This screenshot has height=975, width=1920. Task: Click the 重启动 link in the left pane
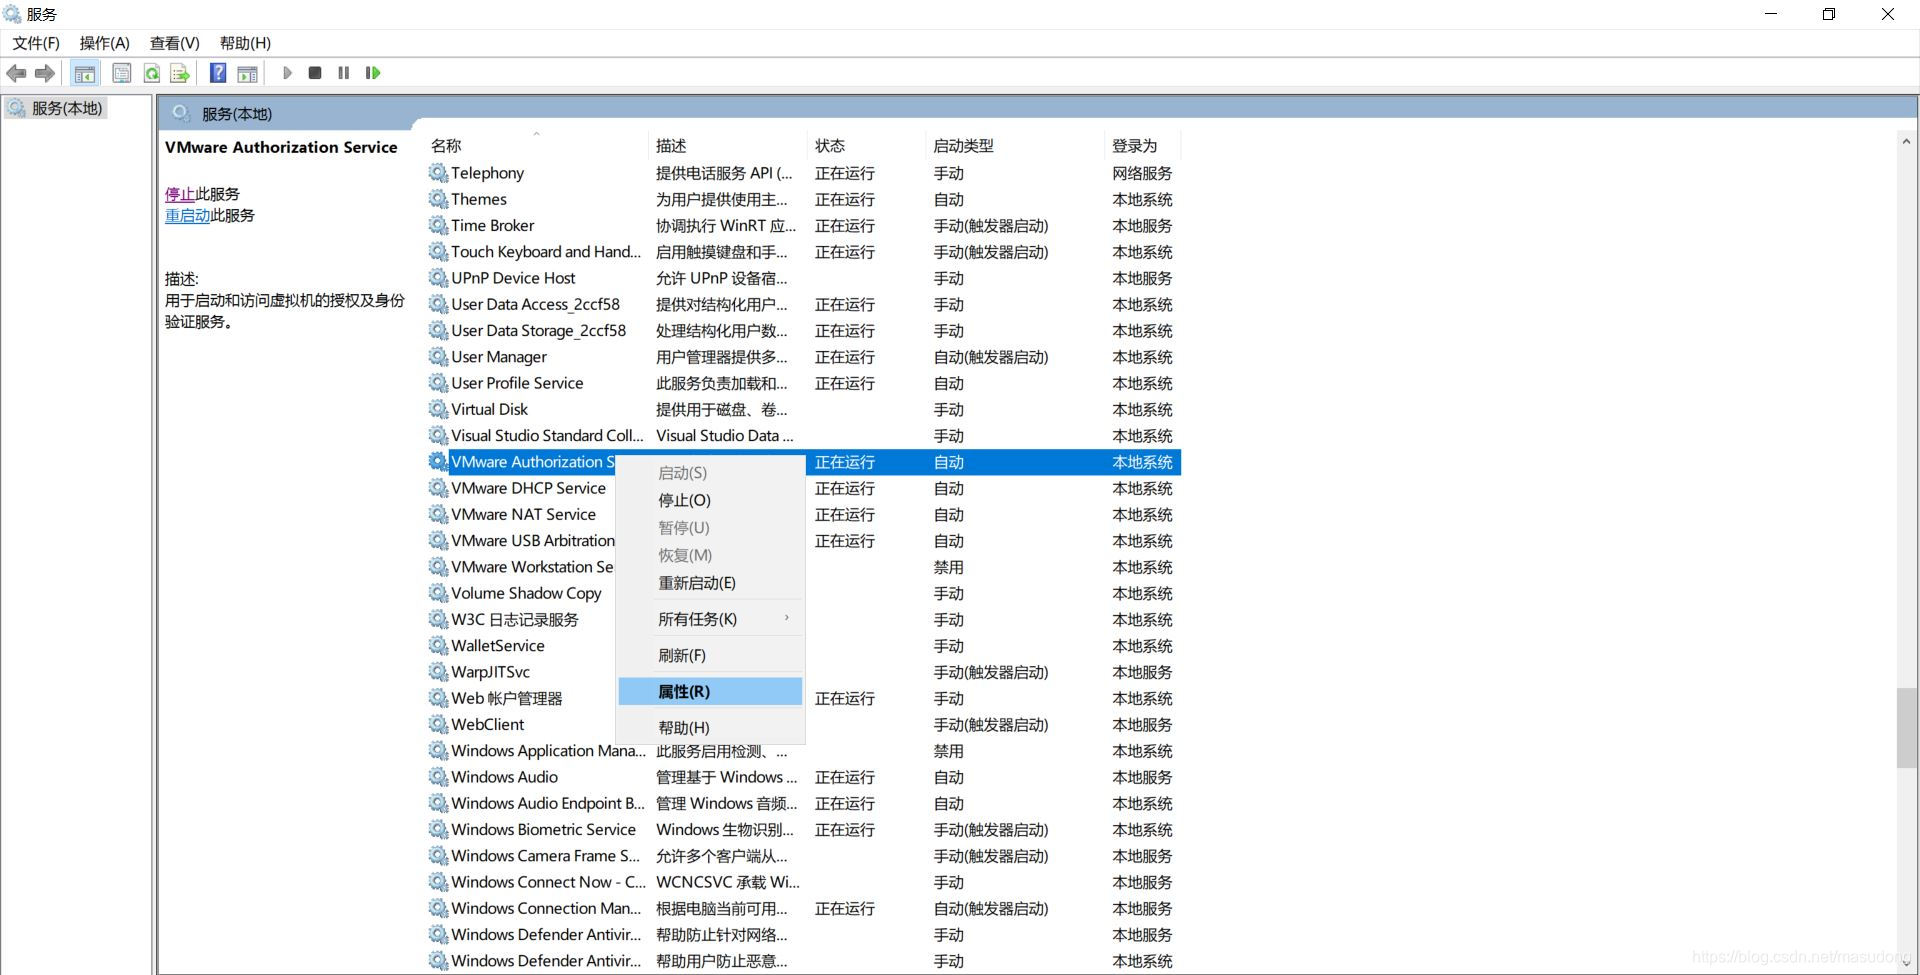pos(188,215)
